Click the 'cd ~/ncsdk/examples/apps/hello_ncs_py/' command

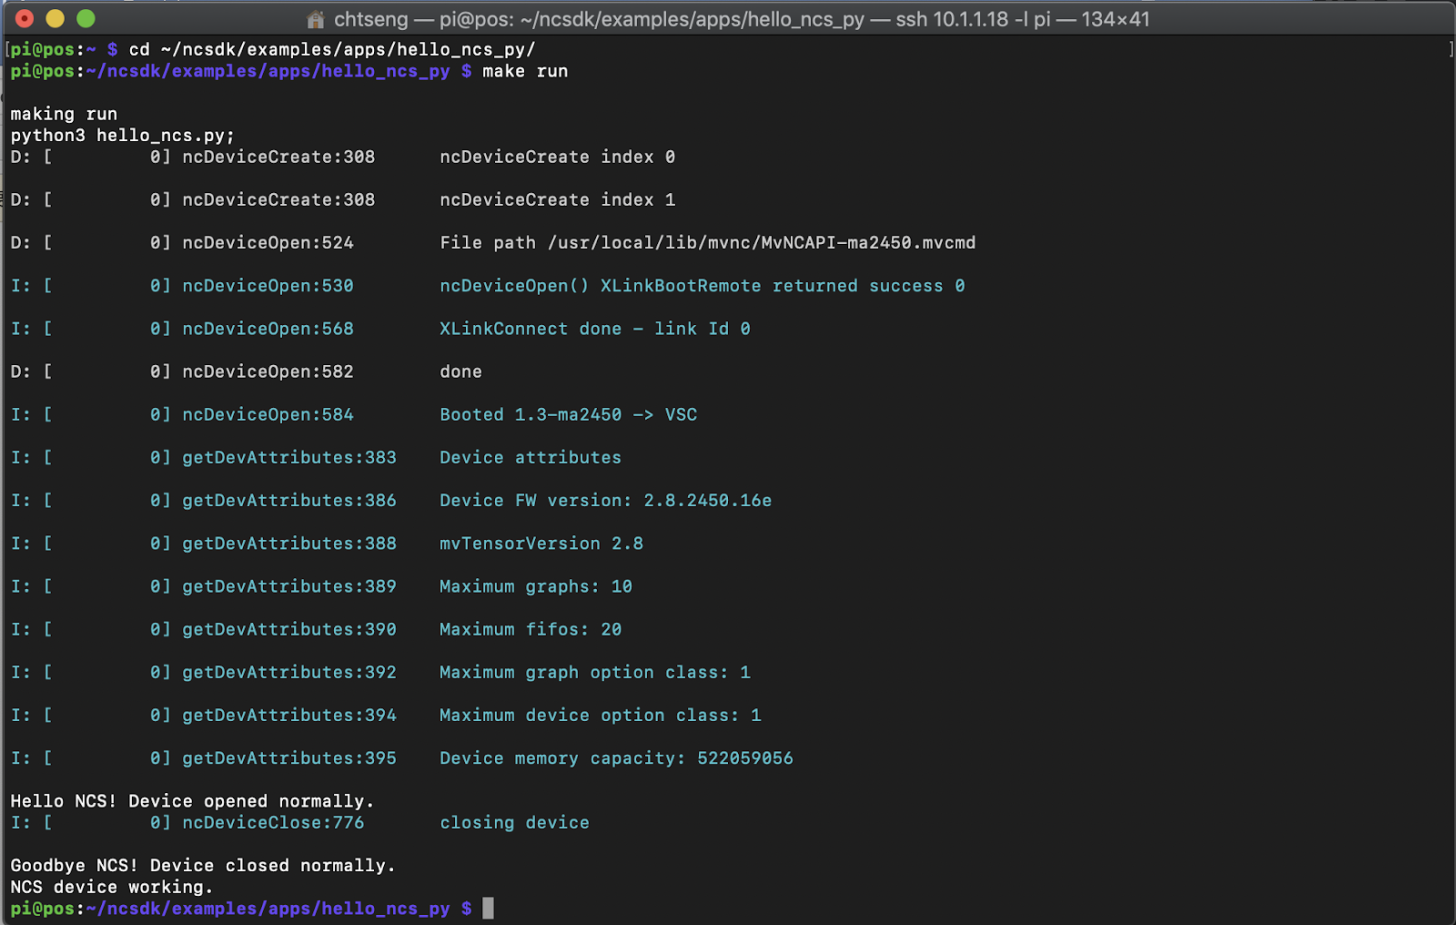(x=332, y=49)
